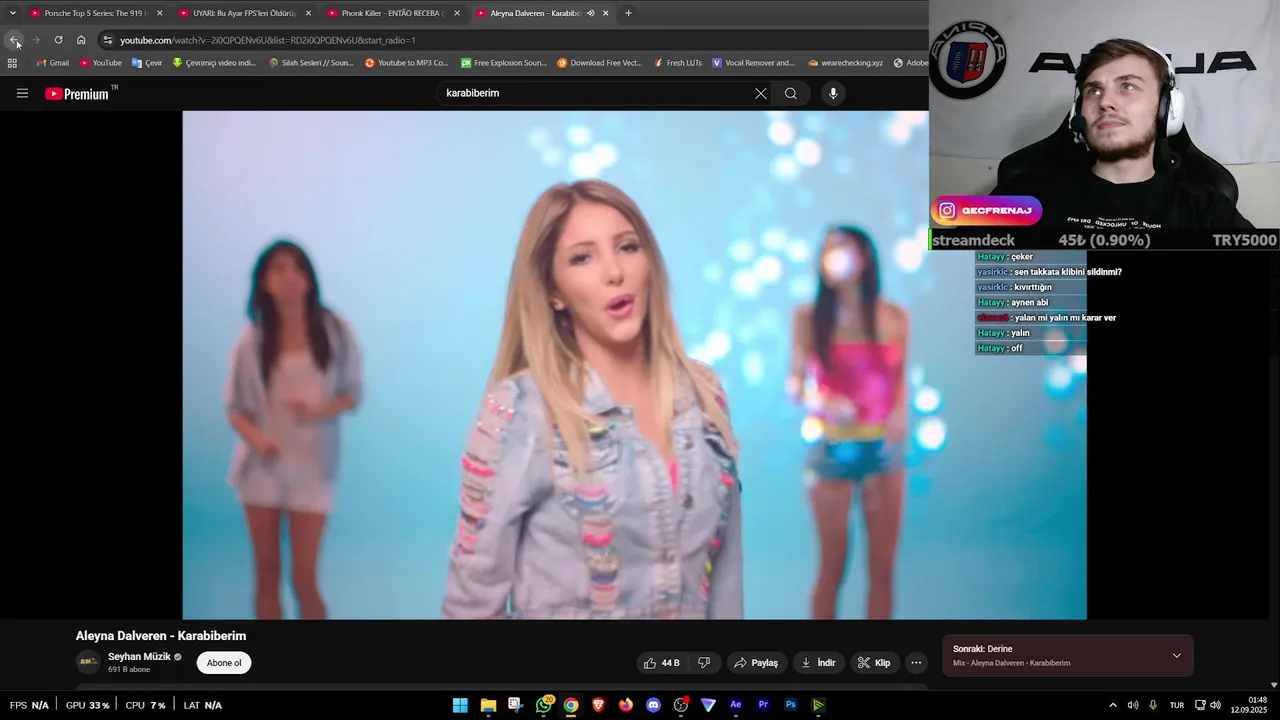Open the Silah Sesleri bookmark
This screenshot has width=1280, height=720.
(x=311, y=63)
